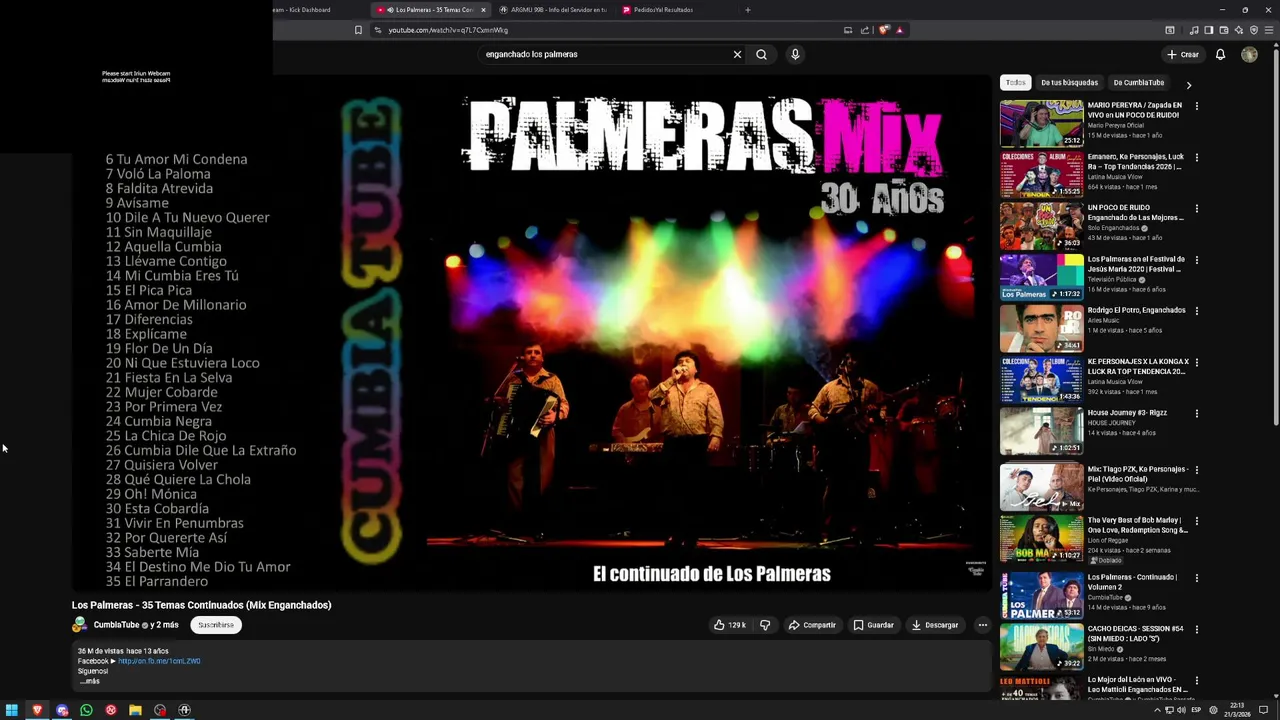Screen dimensions: 1280x720
Task: Open the Facebook link in the description
Action: coord(159,661)
